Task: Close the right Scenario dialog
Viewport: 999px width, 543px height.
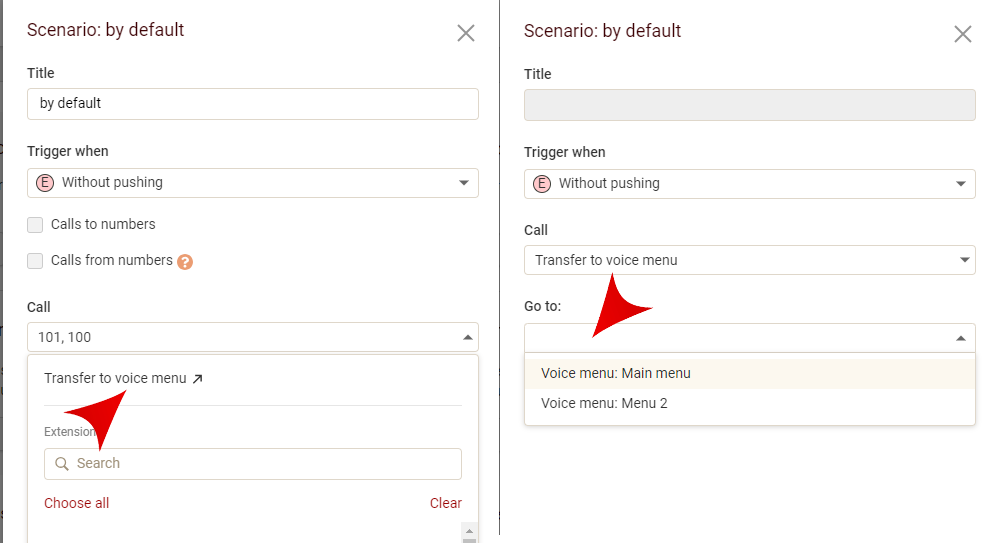Action: tap(963, 34)
